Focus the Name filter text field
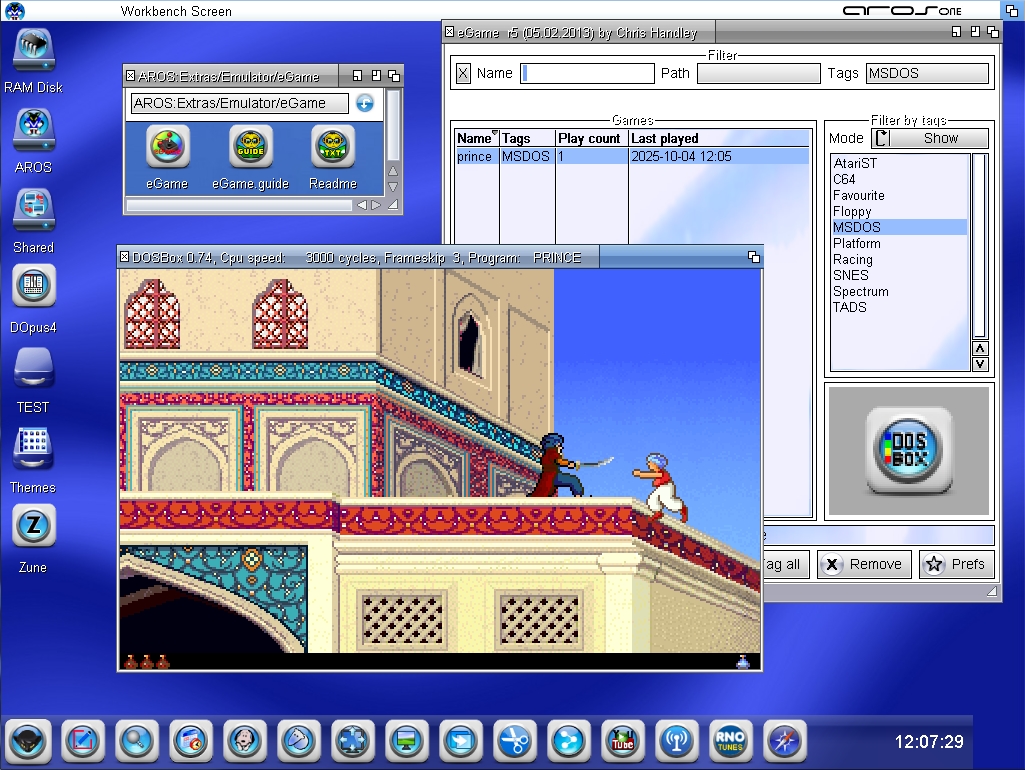1025x770 pixels. [x=587, y=73]
